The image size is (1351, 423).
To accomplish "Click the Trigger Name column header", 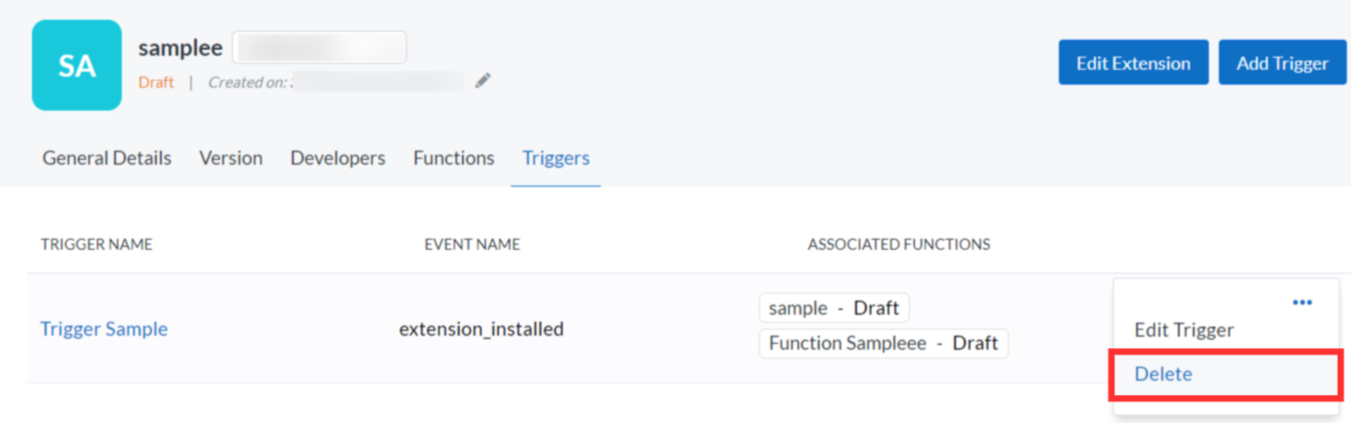I will (97, 244).
